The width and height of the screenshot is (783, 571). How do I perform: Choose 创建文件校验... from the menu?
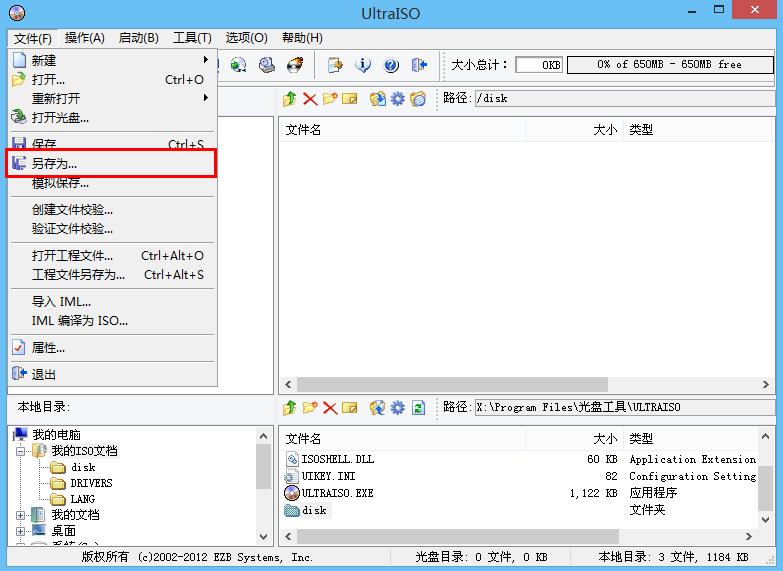coord(112,210)
